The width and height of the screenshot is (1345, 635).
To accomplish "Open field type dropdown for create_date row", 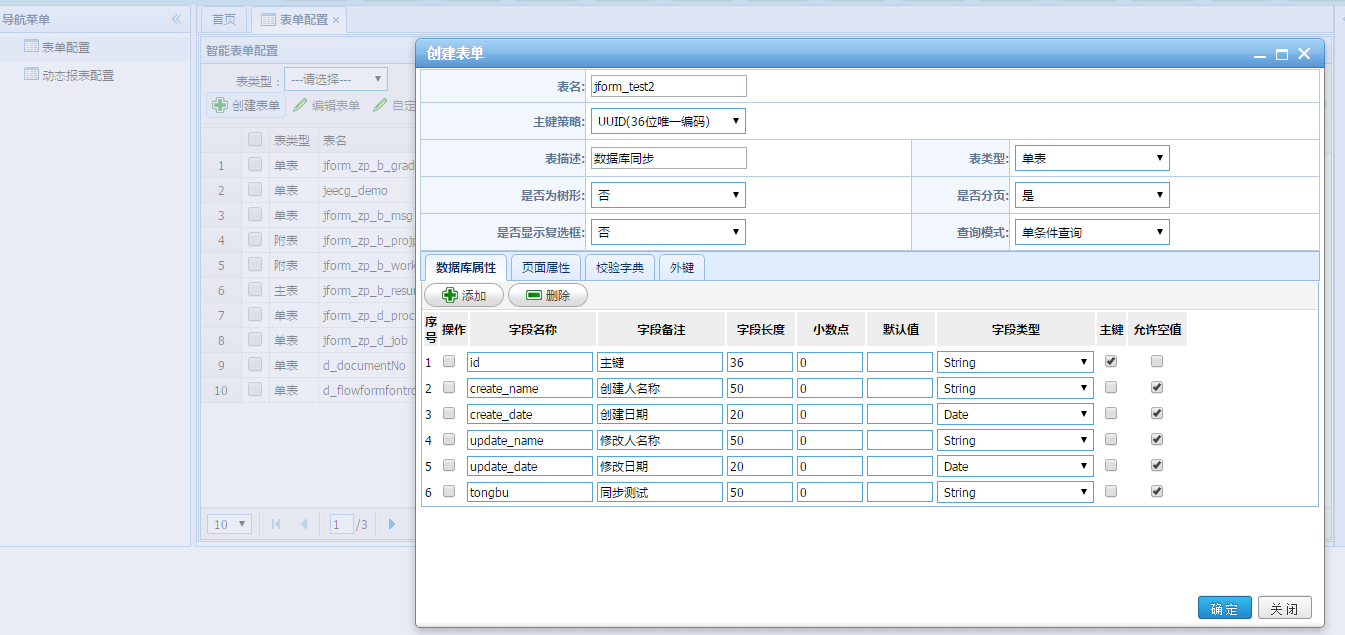I will (x=1015, y=414).
